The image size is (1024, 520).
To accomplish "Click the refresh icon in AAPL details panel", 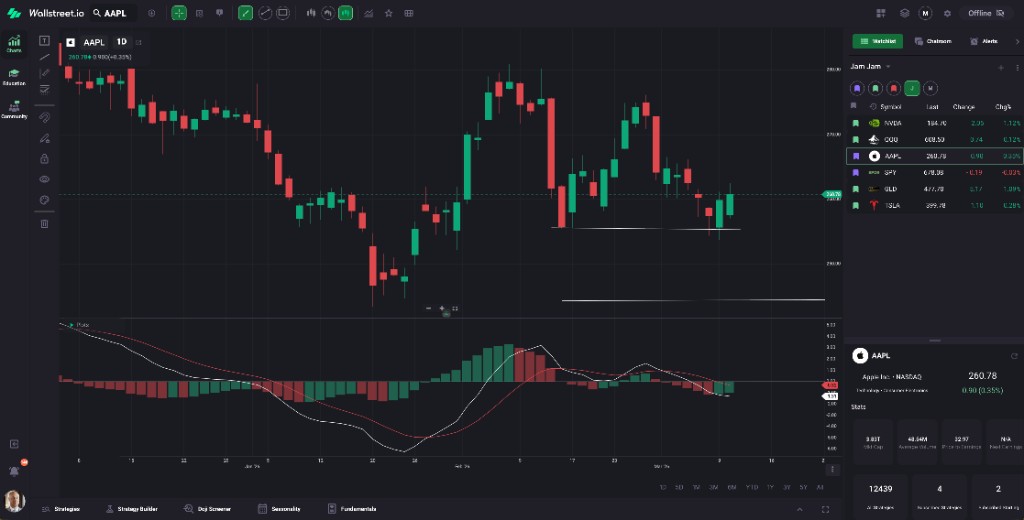I will point(1014,356).
